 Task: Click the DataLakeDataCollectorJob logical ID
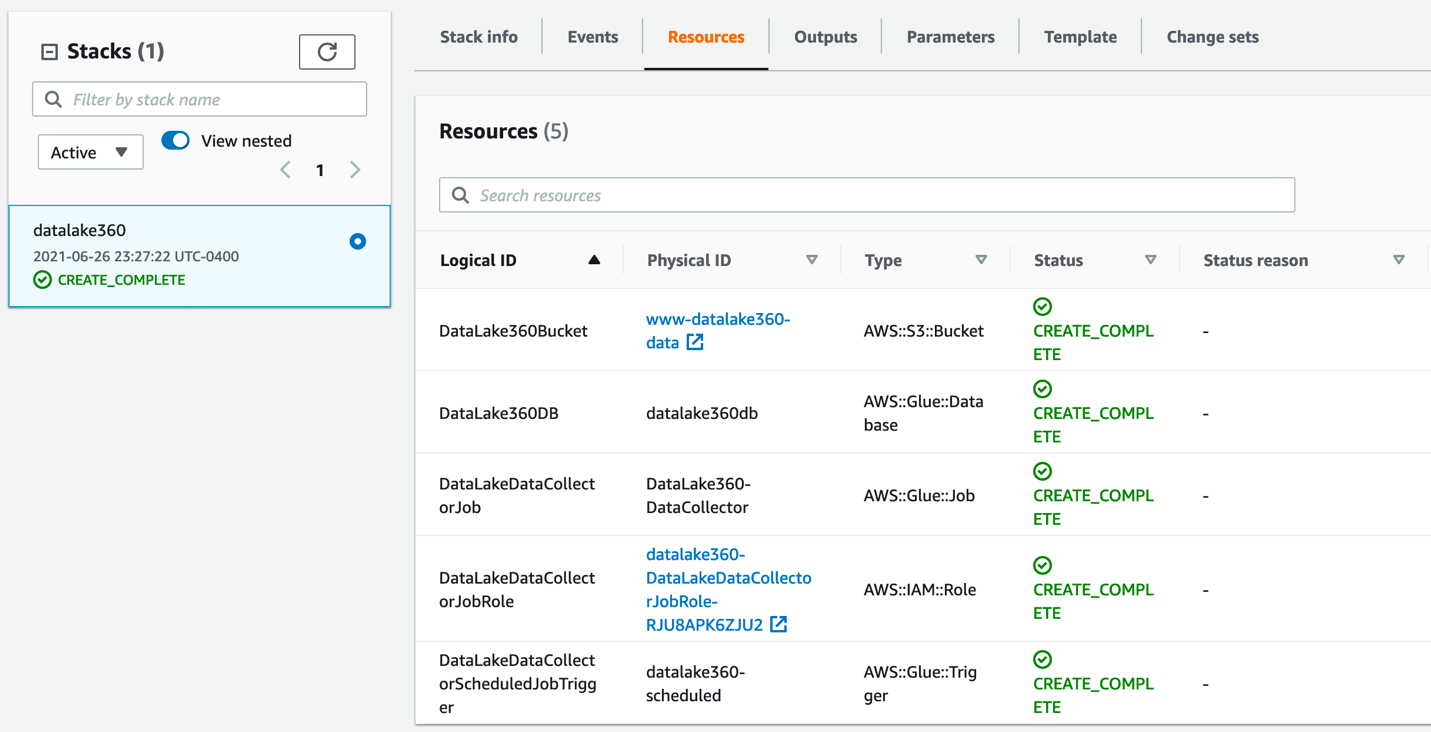pyautogui.click(x=517, y=495)
